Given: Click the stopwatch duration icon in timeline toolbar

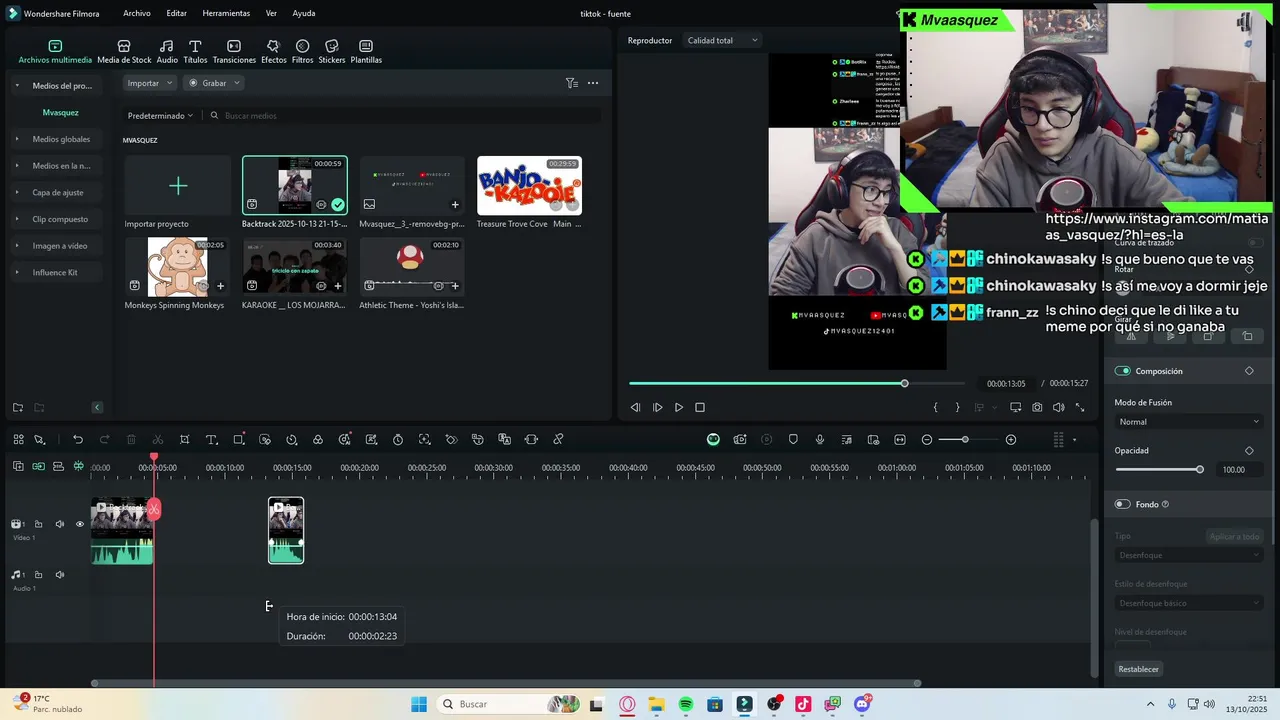Looking at the screenshot, I should point(398,439).
